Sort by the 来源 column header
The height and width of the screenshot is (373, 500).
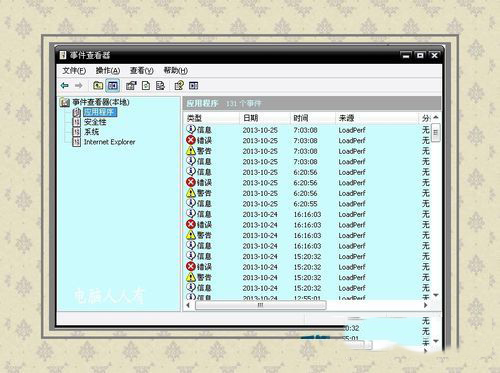point(377,118)
